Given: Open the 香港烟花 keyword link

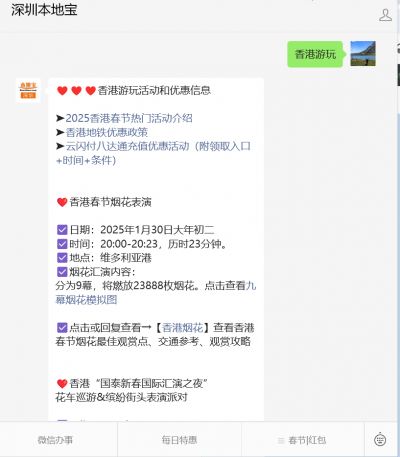Looking at the screenshot, I should click(x=183, y=328).
